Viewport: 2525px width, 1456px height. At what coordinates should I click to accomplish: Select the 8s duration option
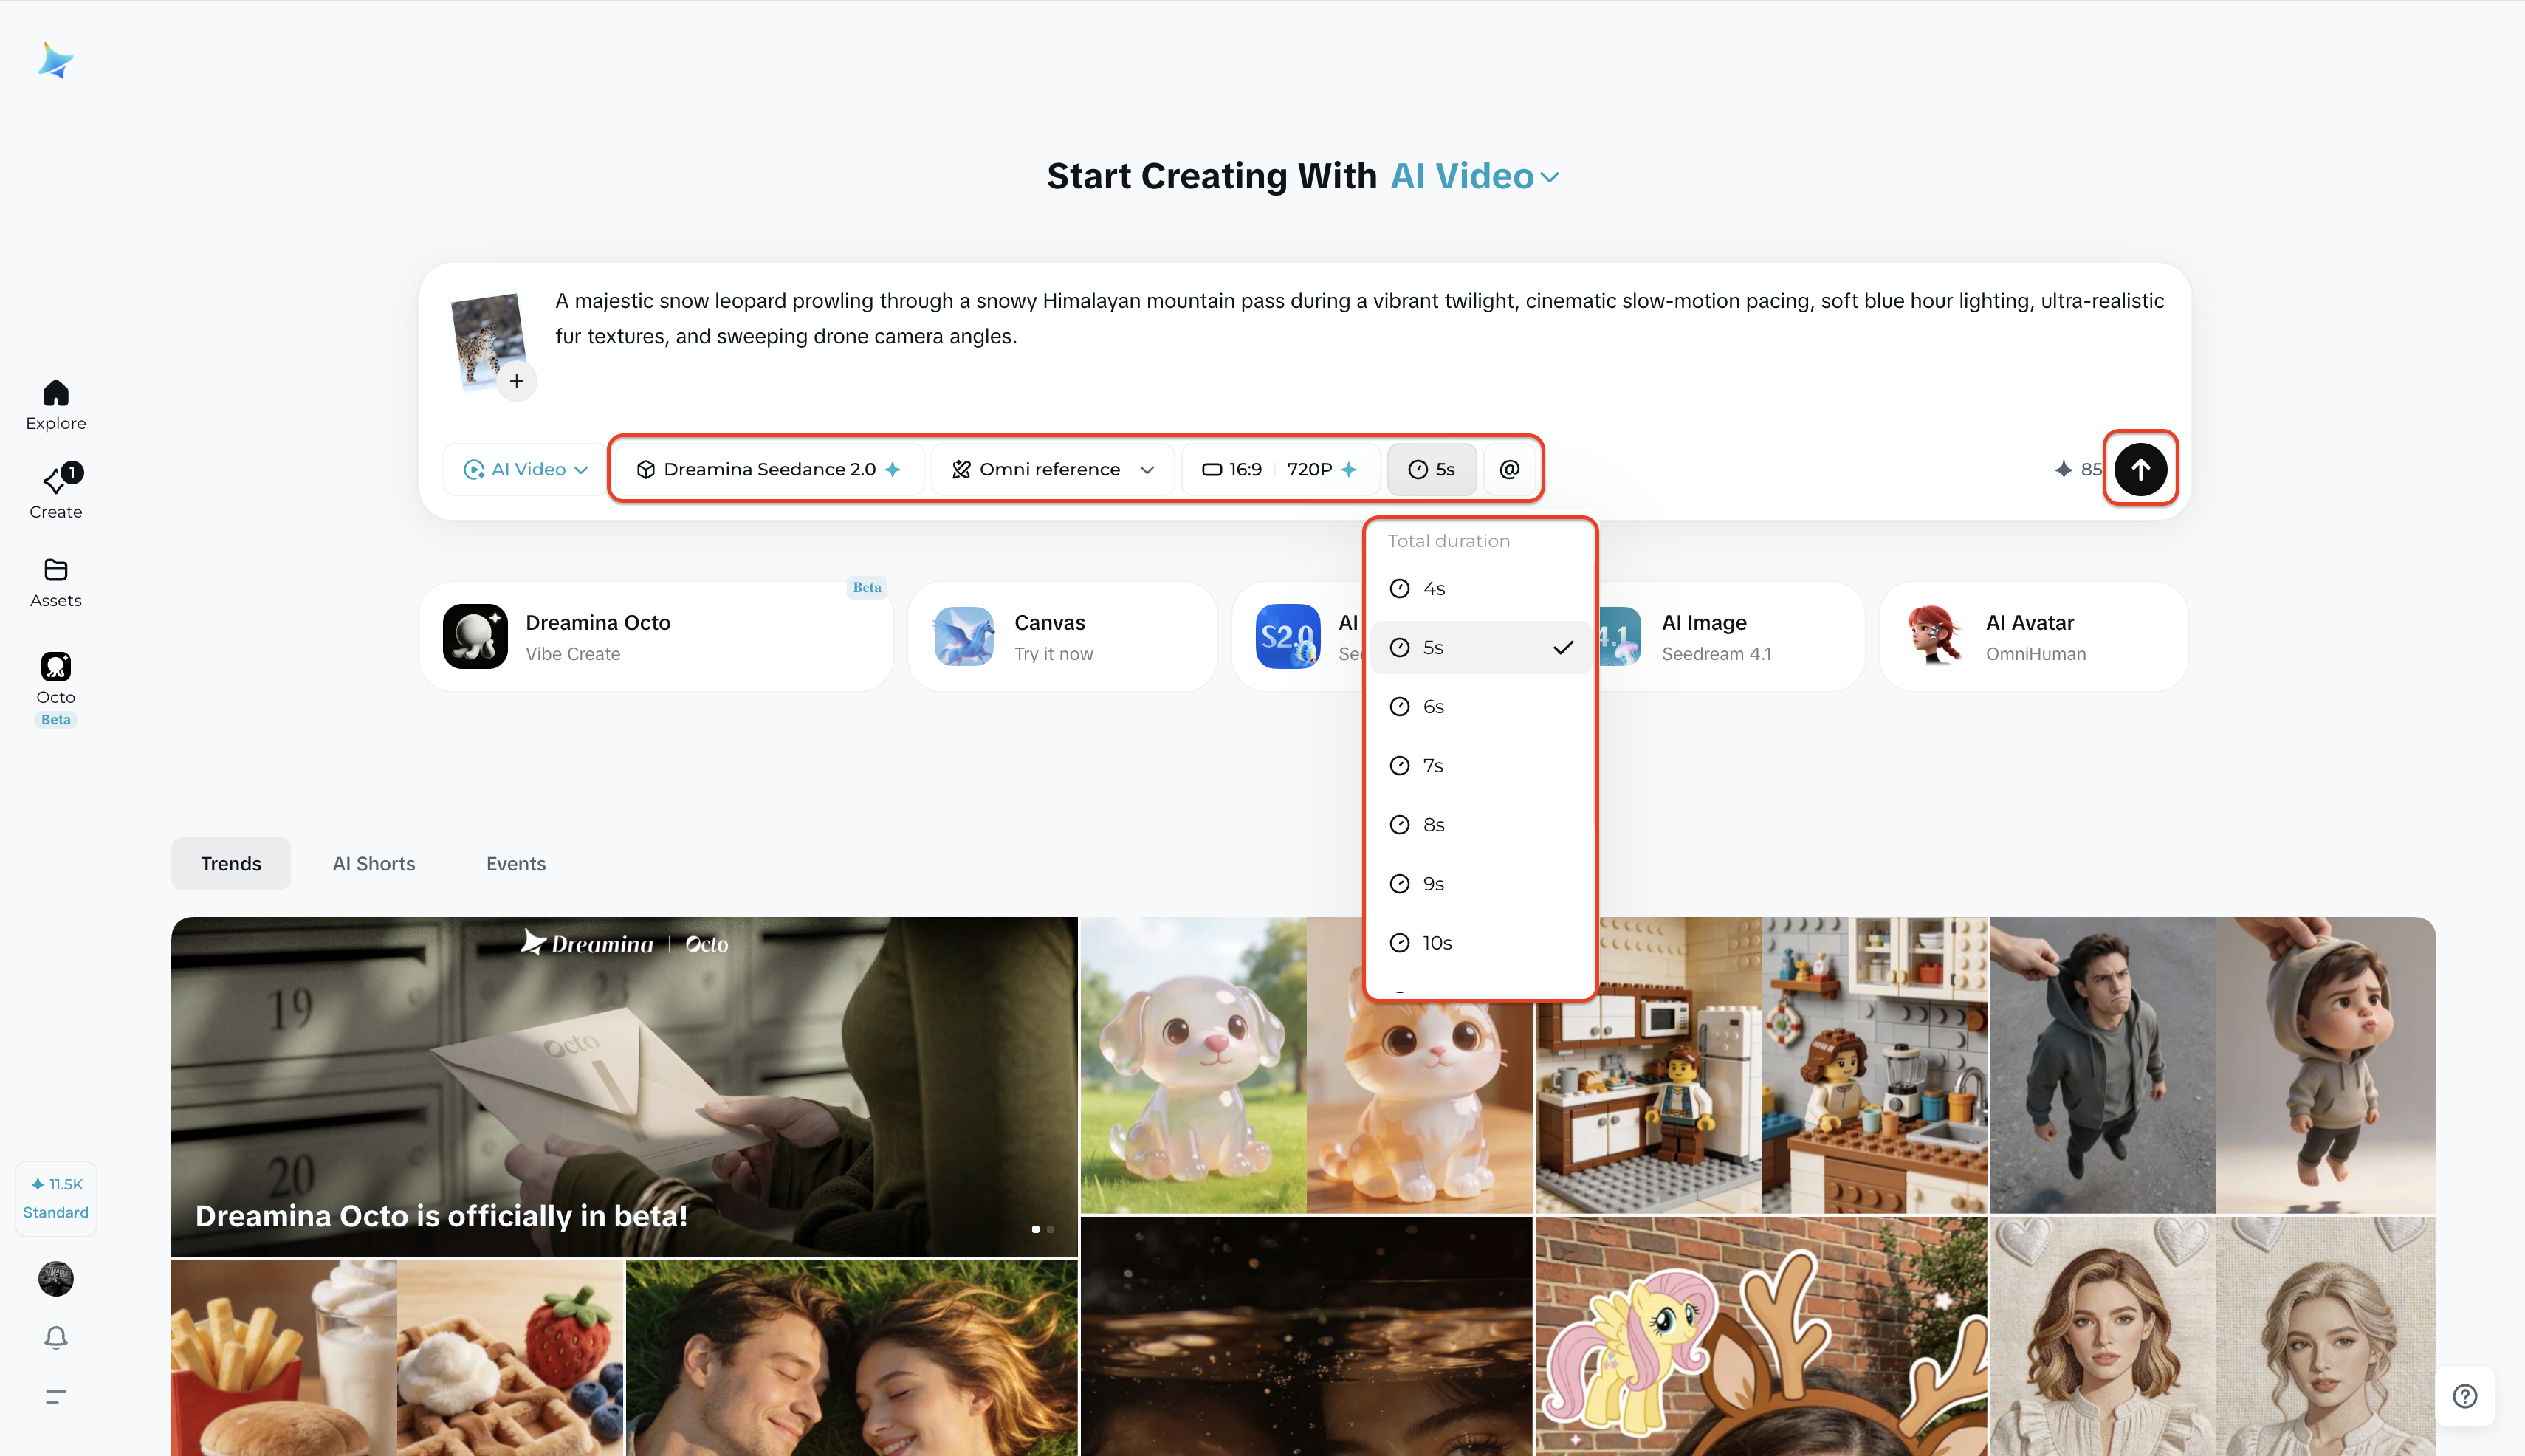(1480, 824)
